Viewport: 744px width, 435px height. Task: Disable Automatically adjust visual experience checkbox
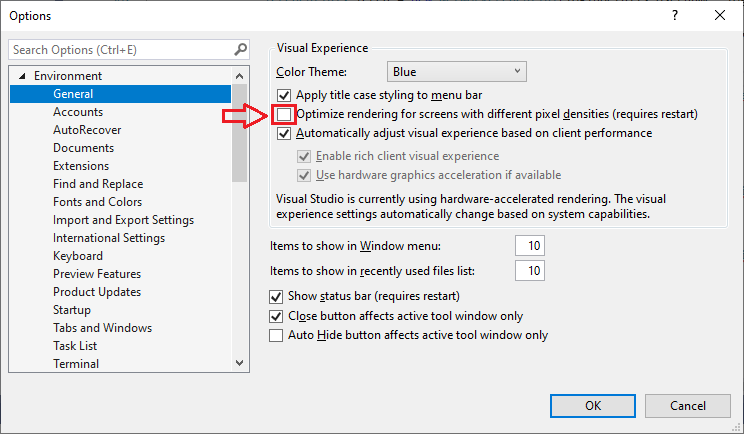284,133
